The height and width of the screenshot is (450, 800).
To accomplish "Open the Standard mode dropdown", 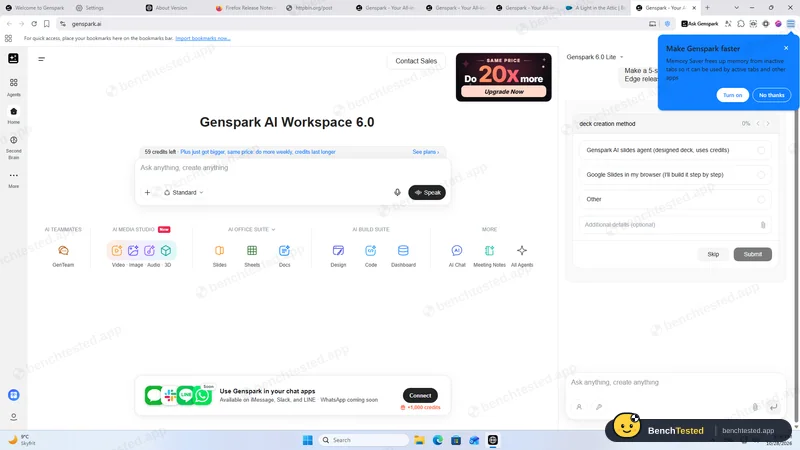I will pyautogui.click(x=184, y=192).
